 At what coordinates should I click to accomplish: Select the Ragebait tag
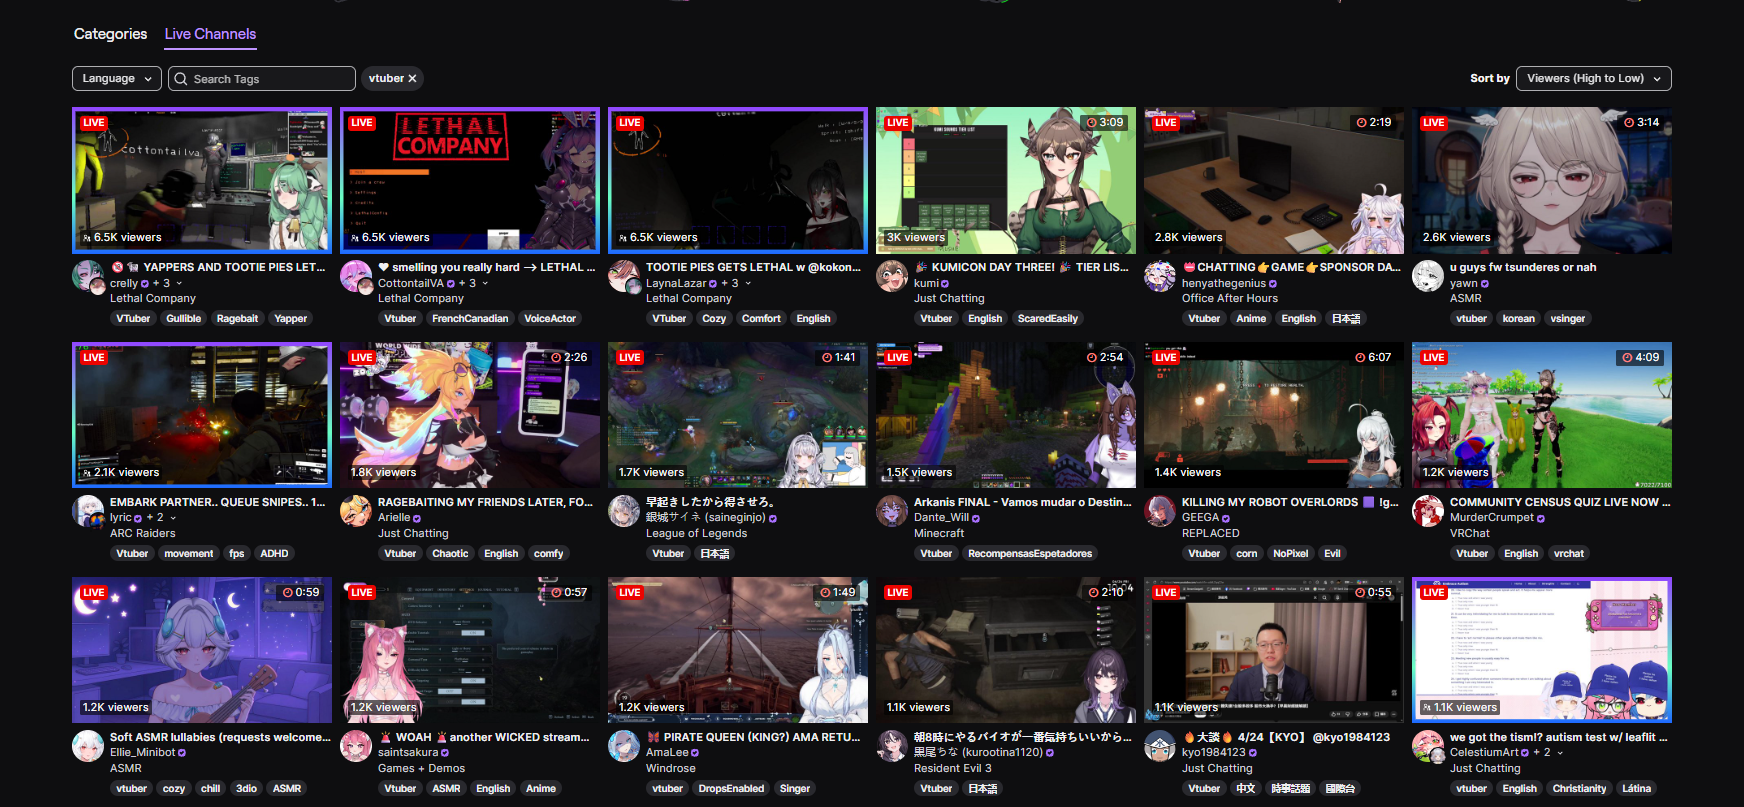pos(237,318)
